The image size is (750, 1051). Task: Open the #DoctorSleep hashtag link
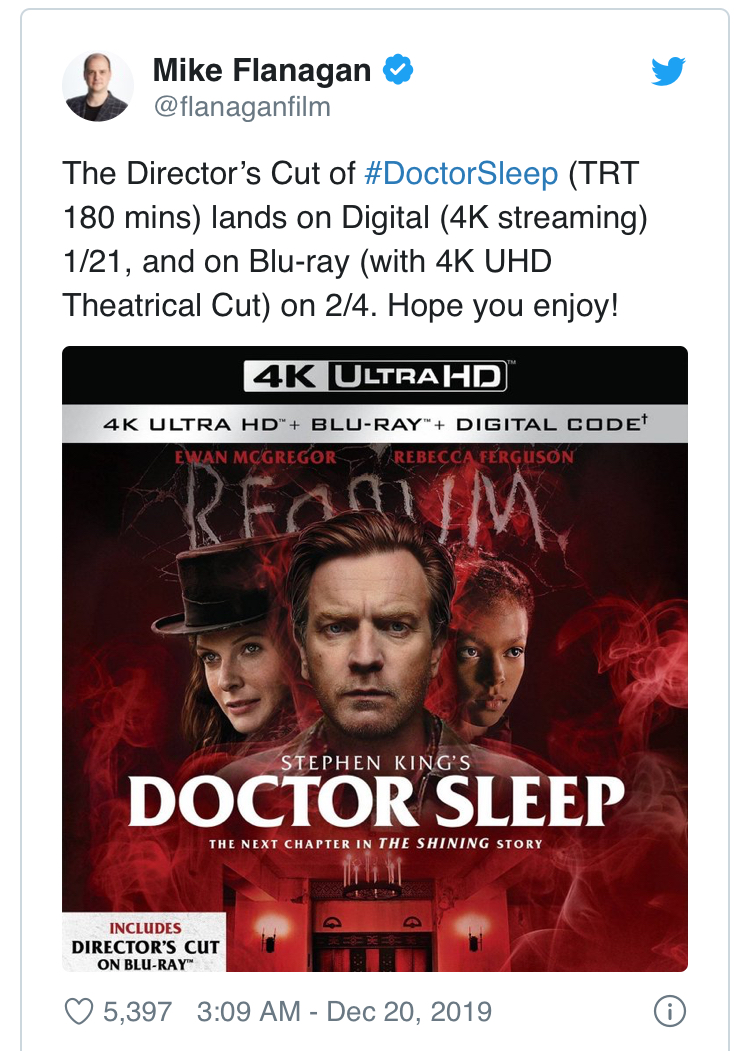coord(461,173)
